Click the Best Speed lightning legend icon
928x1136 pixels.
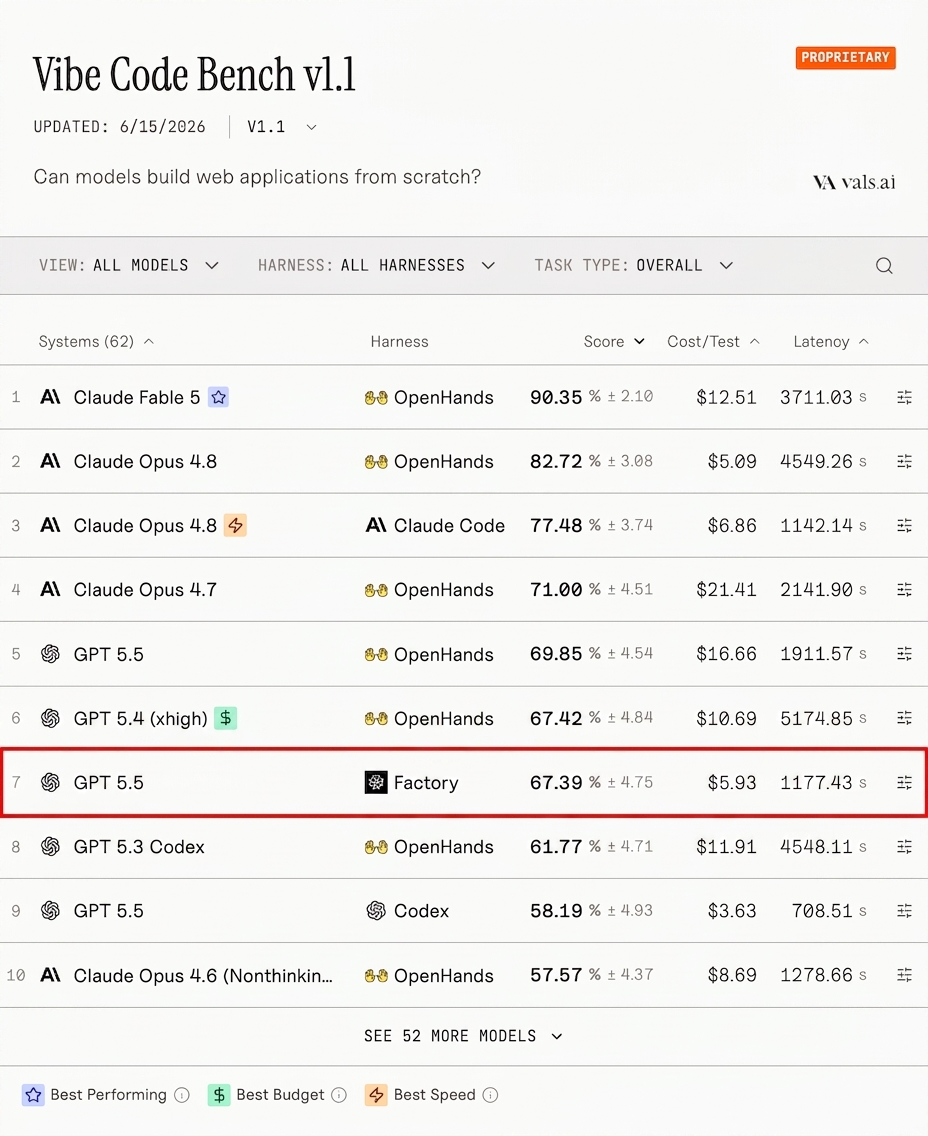pos(376,1095)
